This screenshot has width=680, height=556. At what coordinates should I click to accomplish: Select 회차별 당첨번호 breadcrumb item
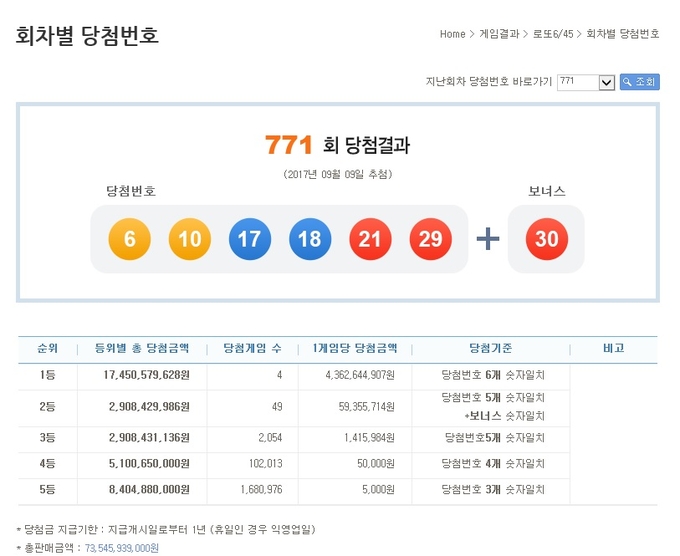(x=622, y=34)
